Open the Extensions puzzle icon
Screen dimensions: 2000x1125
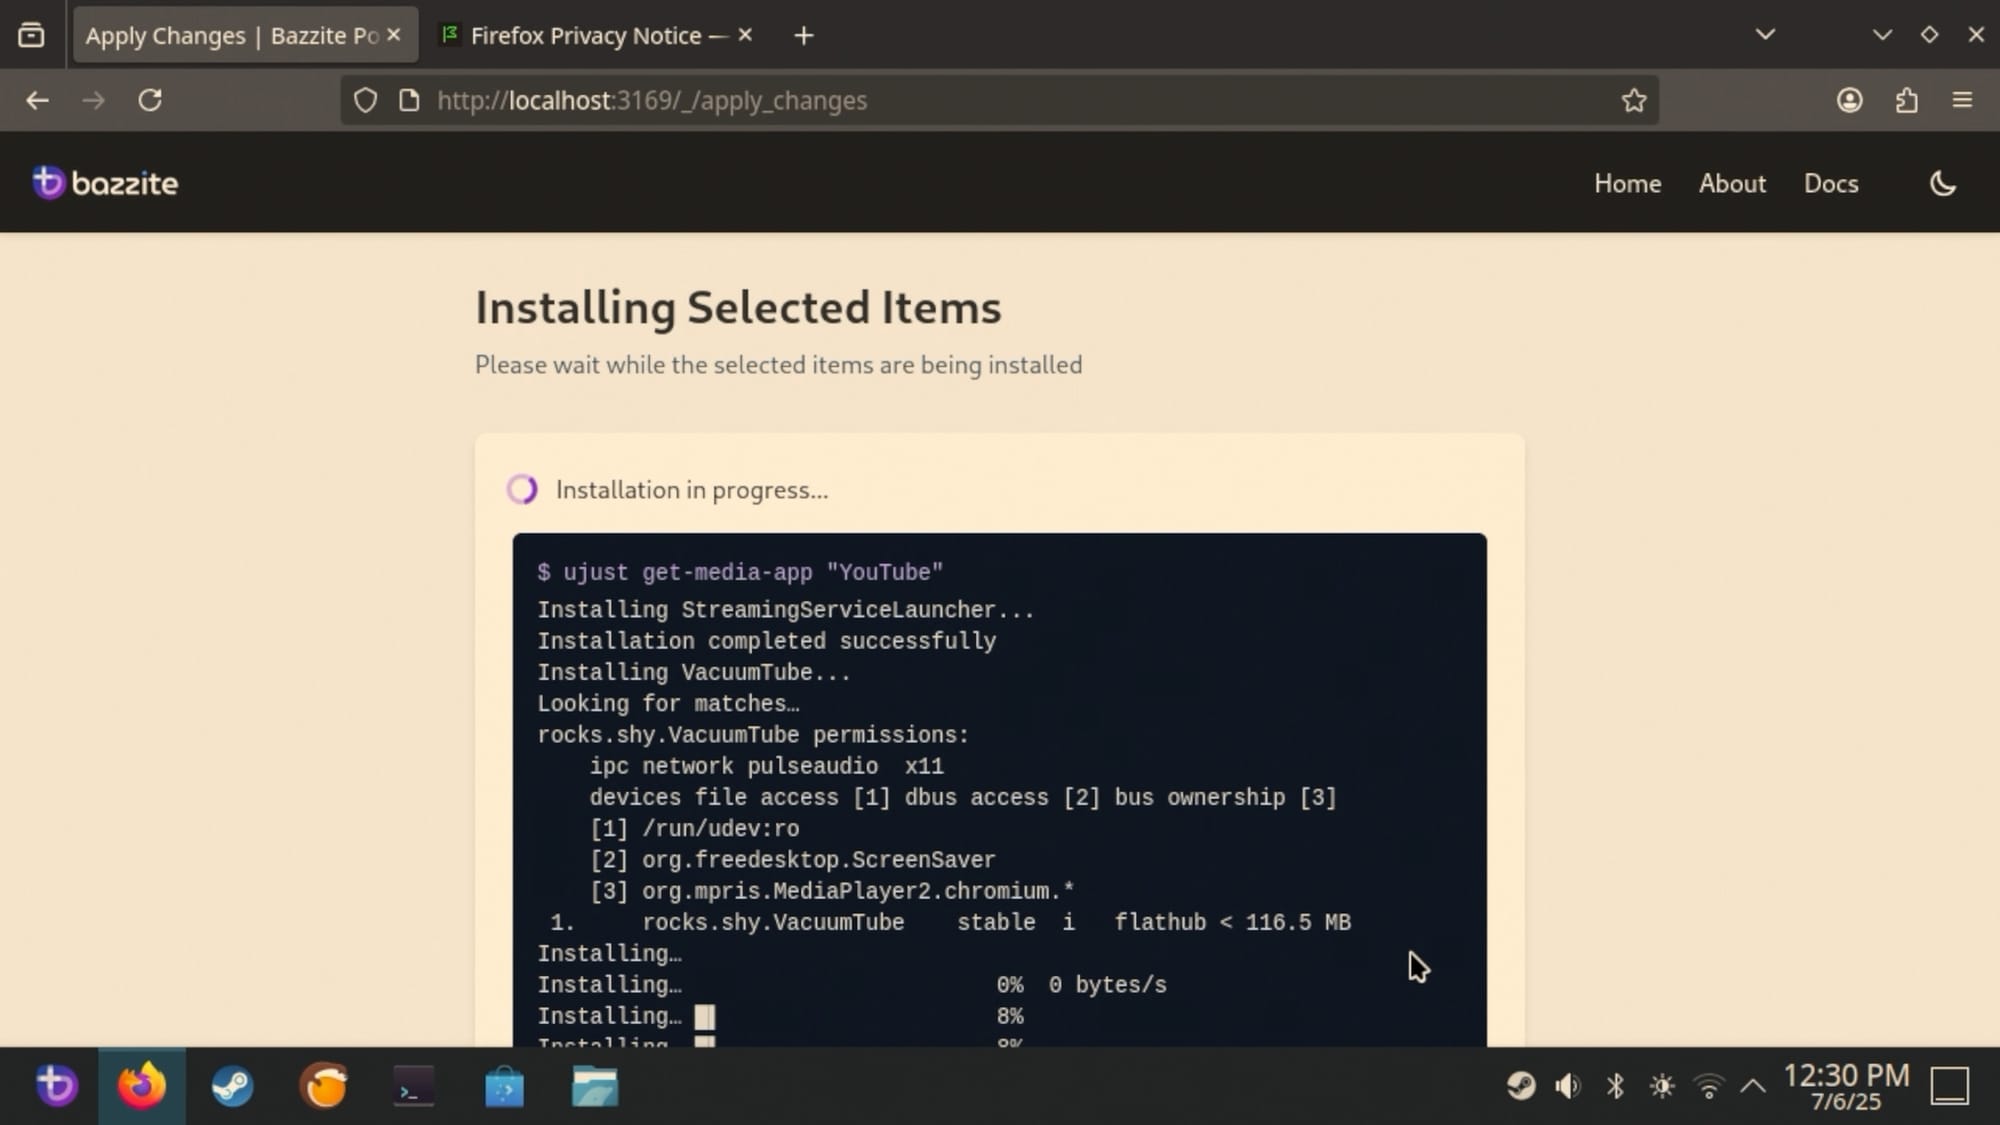coord(1906,100)
